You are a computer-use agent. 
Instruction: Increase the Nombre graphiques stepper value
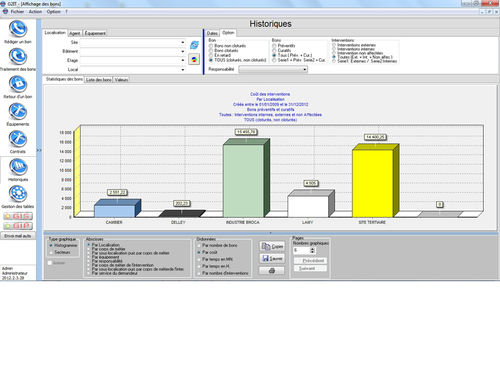click(x=312, y=249)
